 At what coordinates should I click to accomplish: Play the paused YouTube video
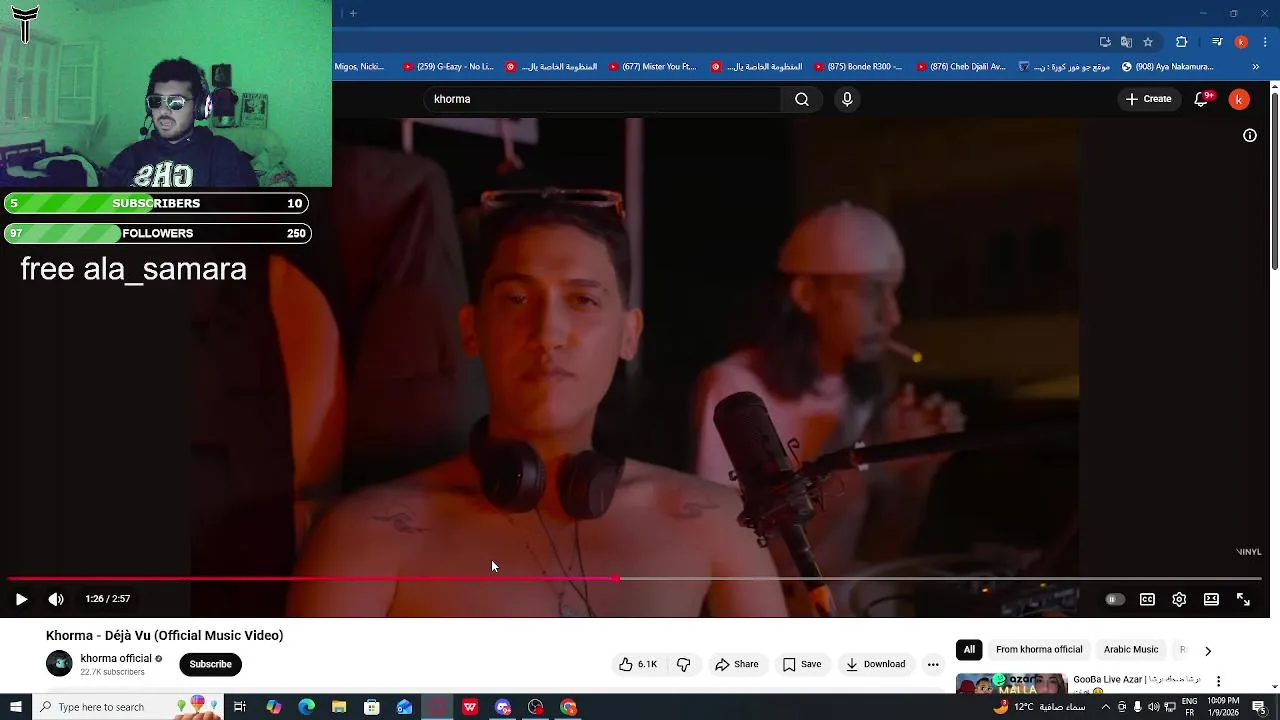tap(21, 599)
